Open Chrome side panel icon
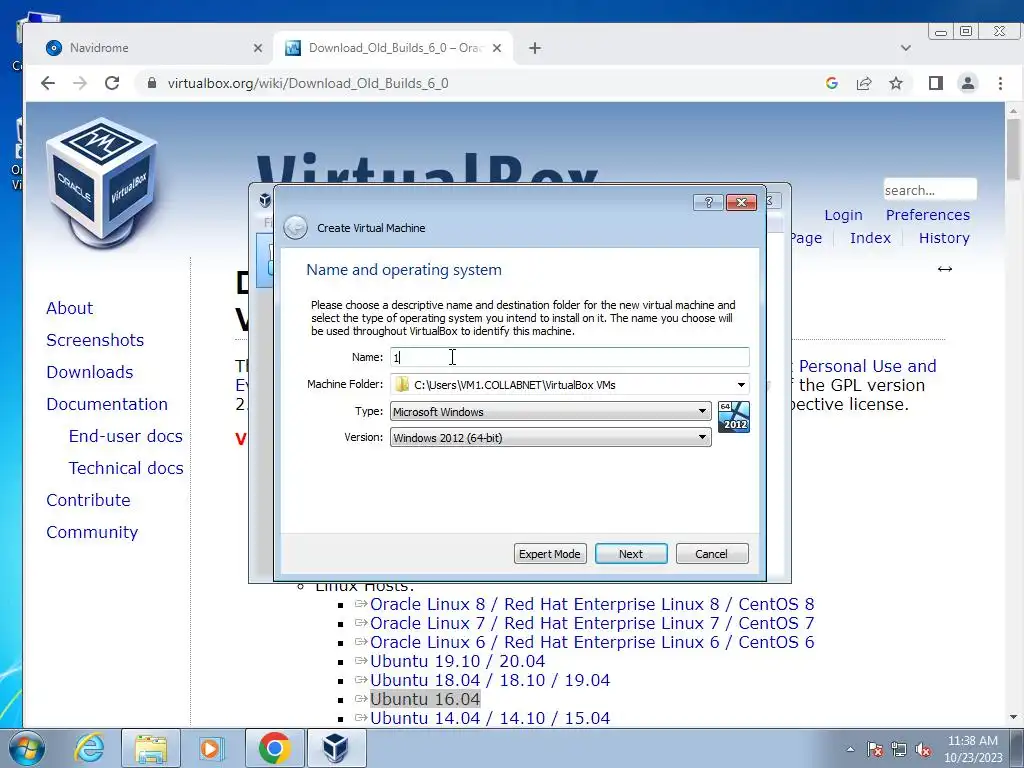Viewport: 1024px width, 768px height. 936,83
